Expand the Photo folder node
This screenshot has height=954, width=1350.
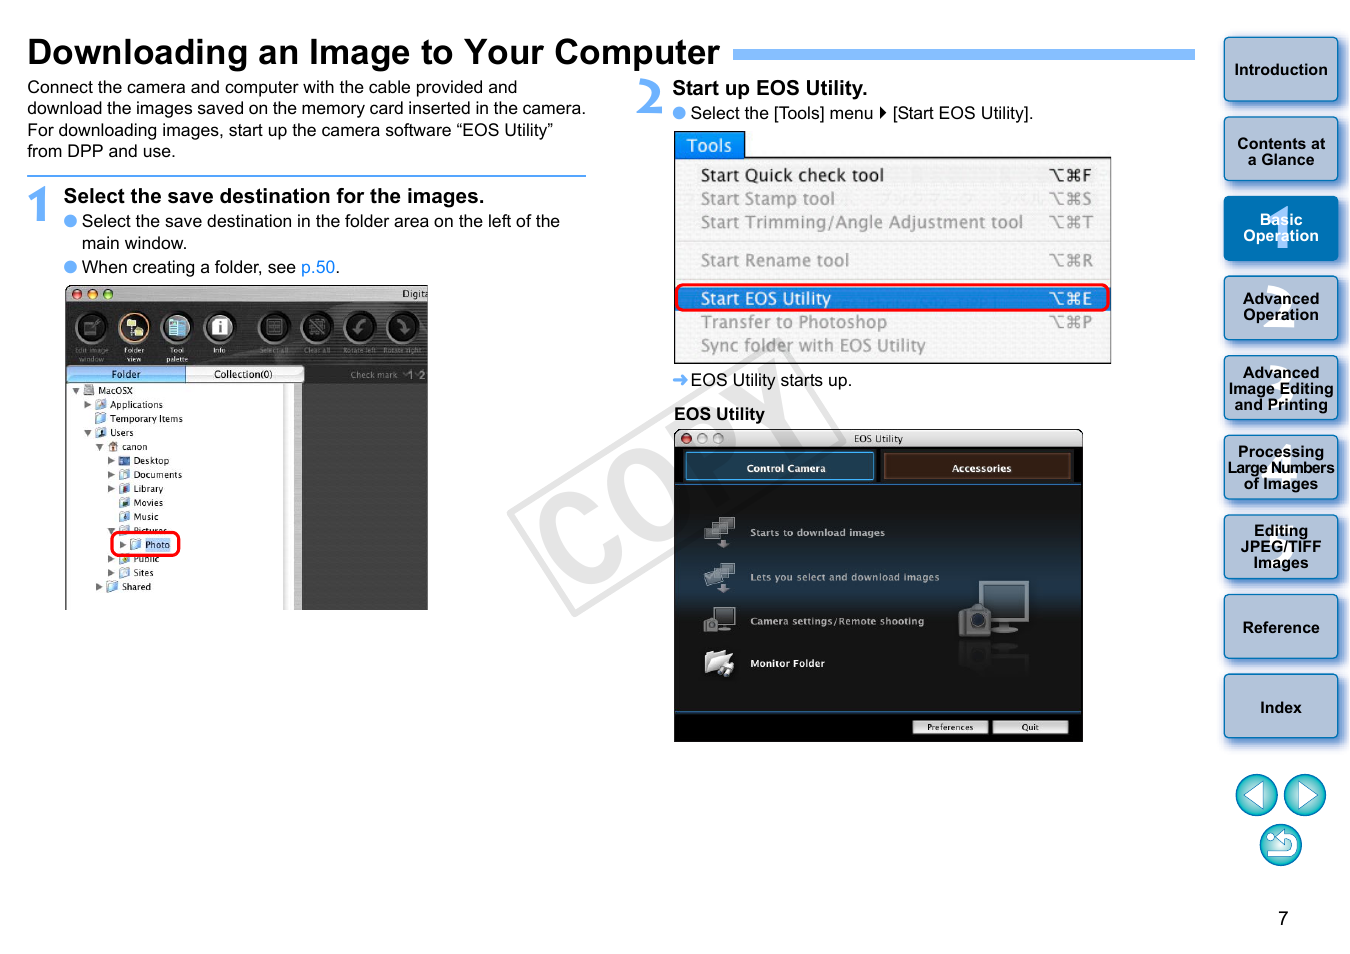coord(123,545)
